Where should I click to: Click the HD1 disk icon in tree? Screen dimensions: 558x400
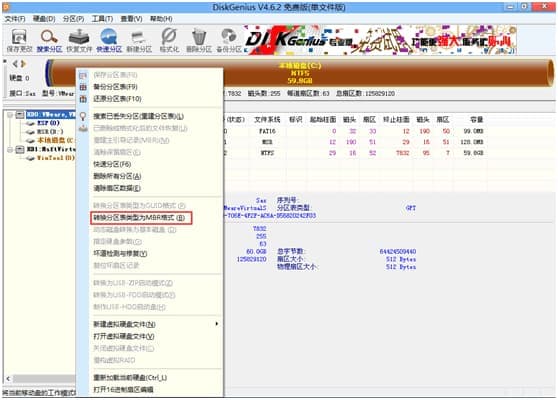[x=20, y=149]
